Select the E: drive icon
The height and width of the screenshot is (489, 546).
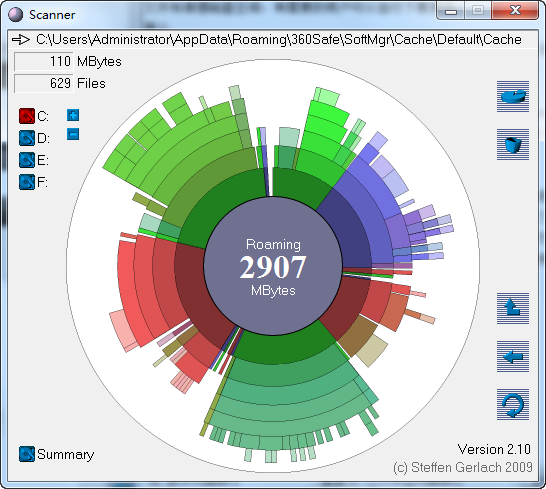27,160
